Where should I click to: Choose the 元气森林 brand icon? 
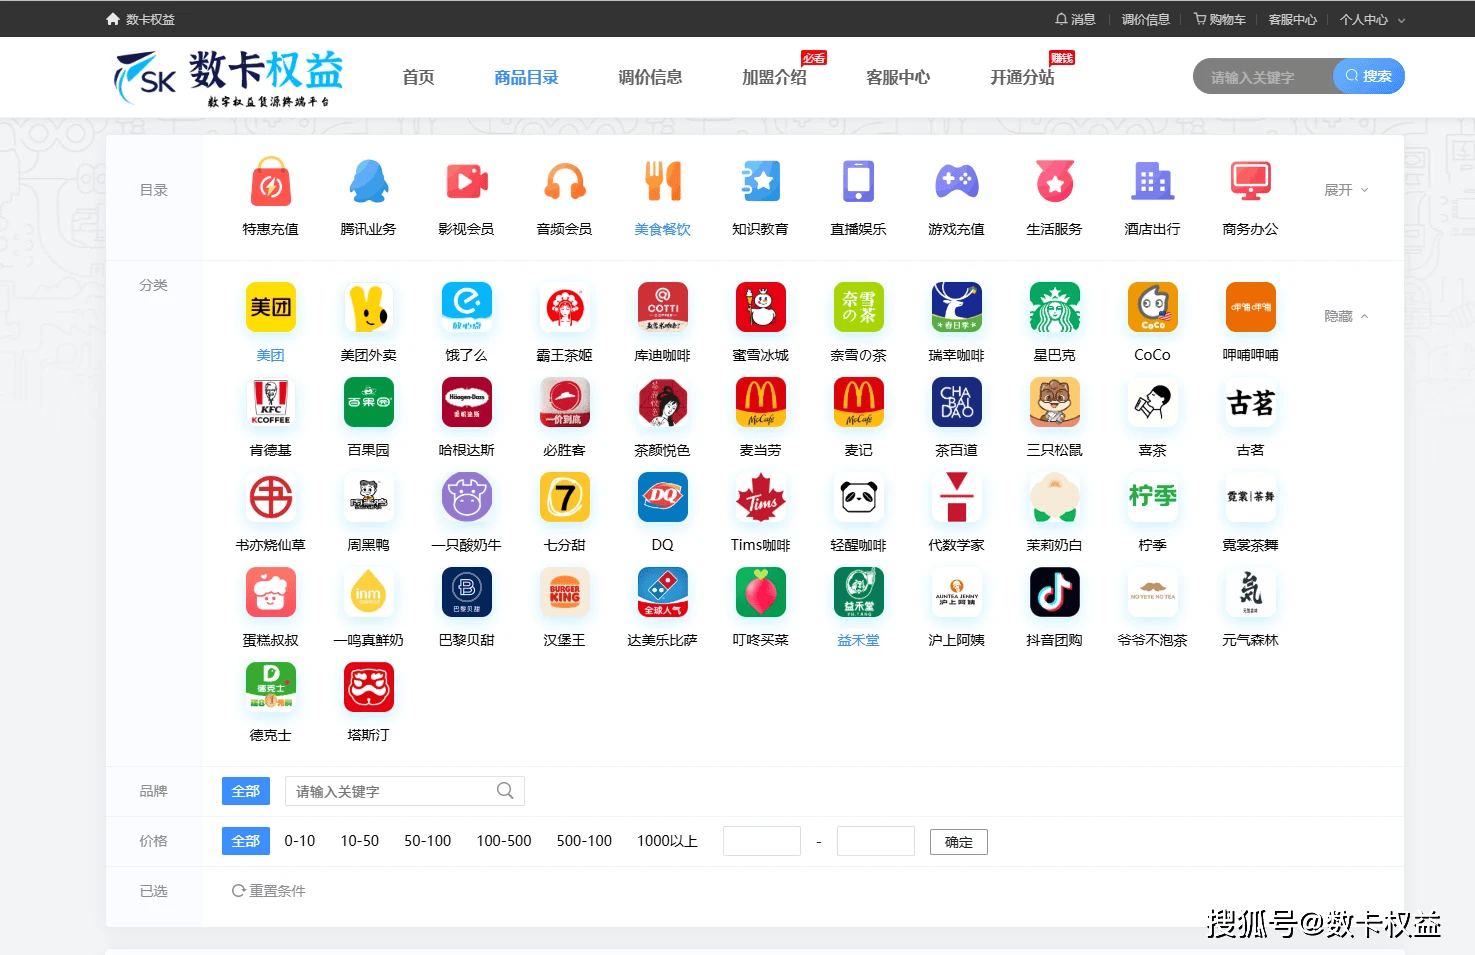pos(1250,592)
